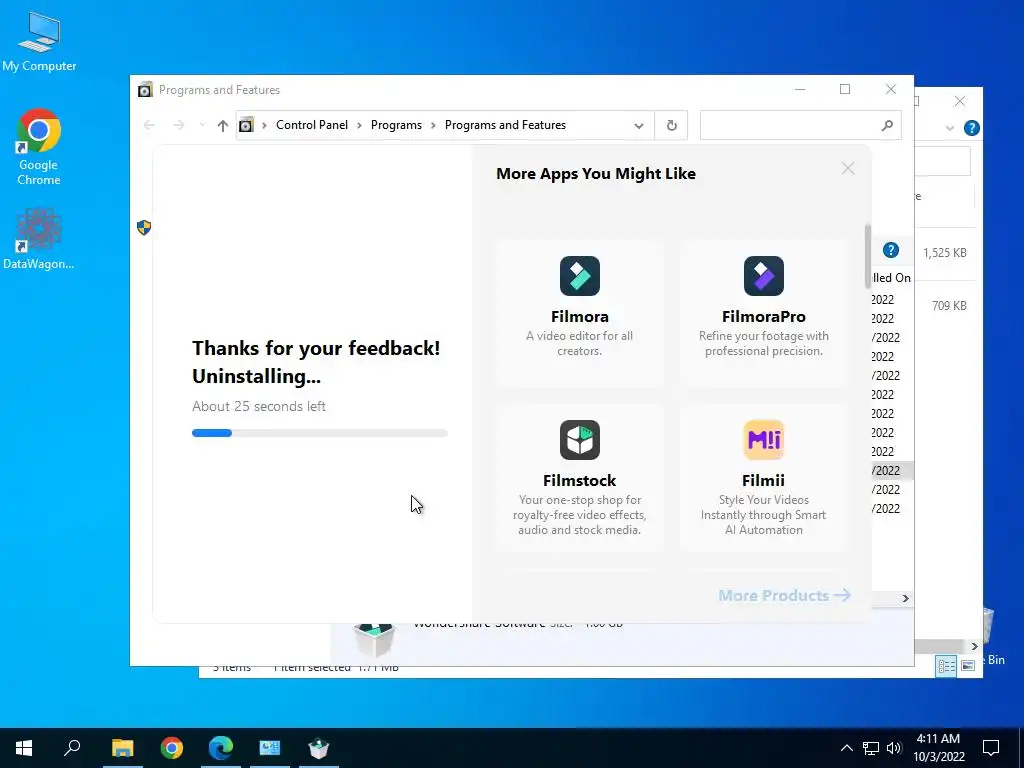This screenshot has height=768, width=1024.
Task: Select the 709 KB file size entry
Action: (x=949, y=306)
